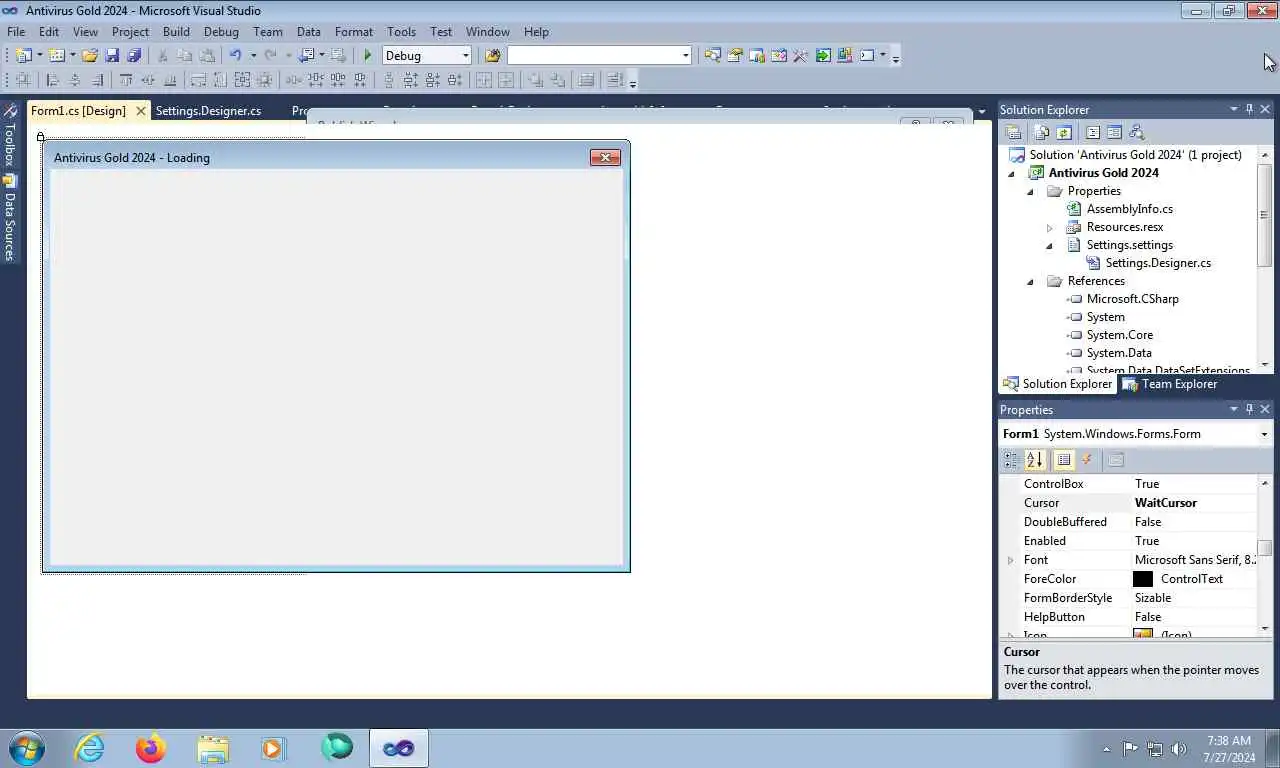Show the Properties list button in Properties panel
Screen dimensions: 1280x768
point(1064,460)
